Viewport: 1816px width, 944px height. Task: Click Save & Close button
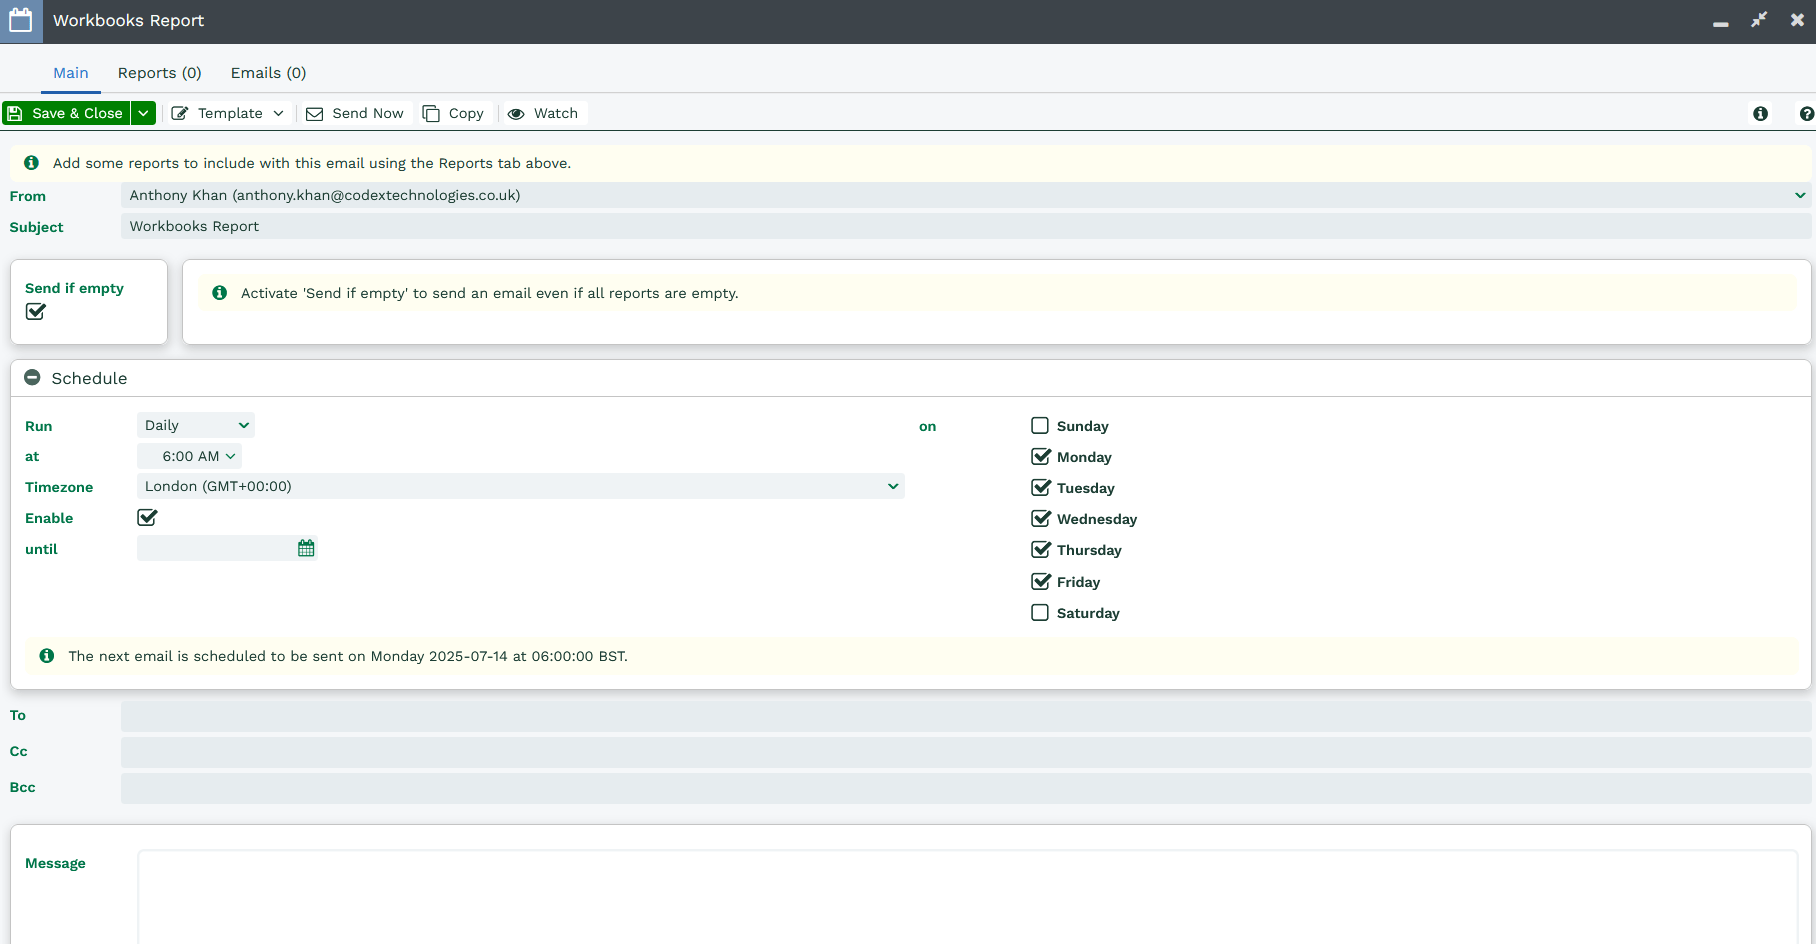point(66,113)
